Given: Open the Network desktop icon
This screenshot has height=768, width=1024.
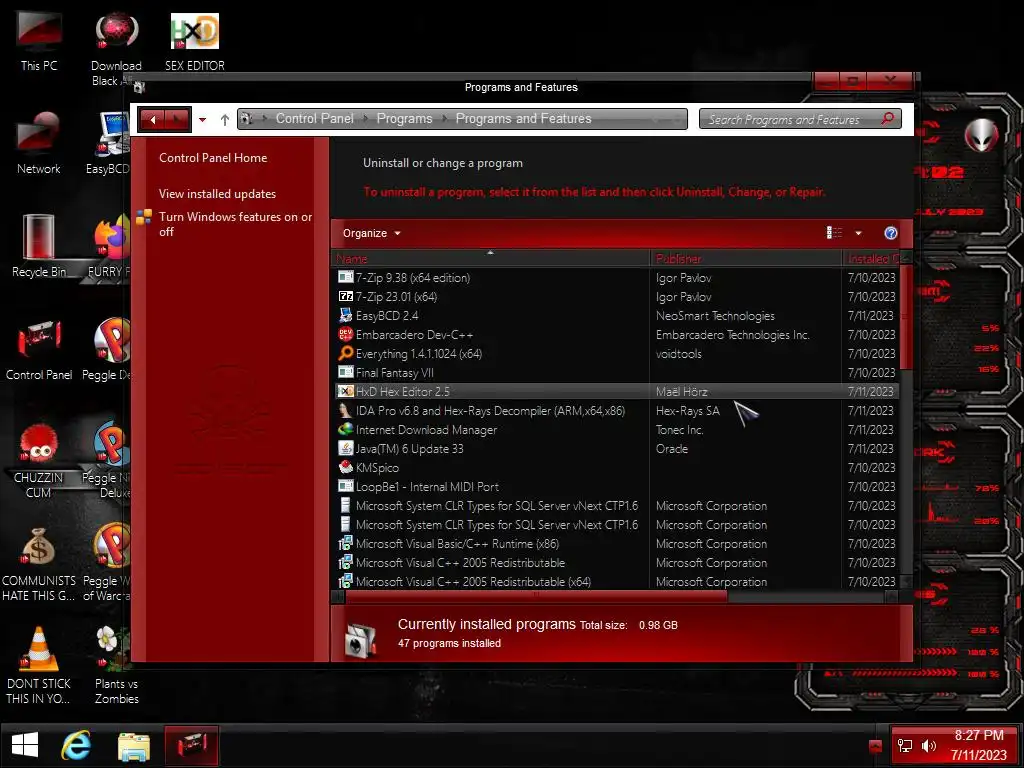Looking at the screenshot, I should pos(39,144).
